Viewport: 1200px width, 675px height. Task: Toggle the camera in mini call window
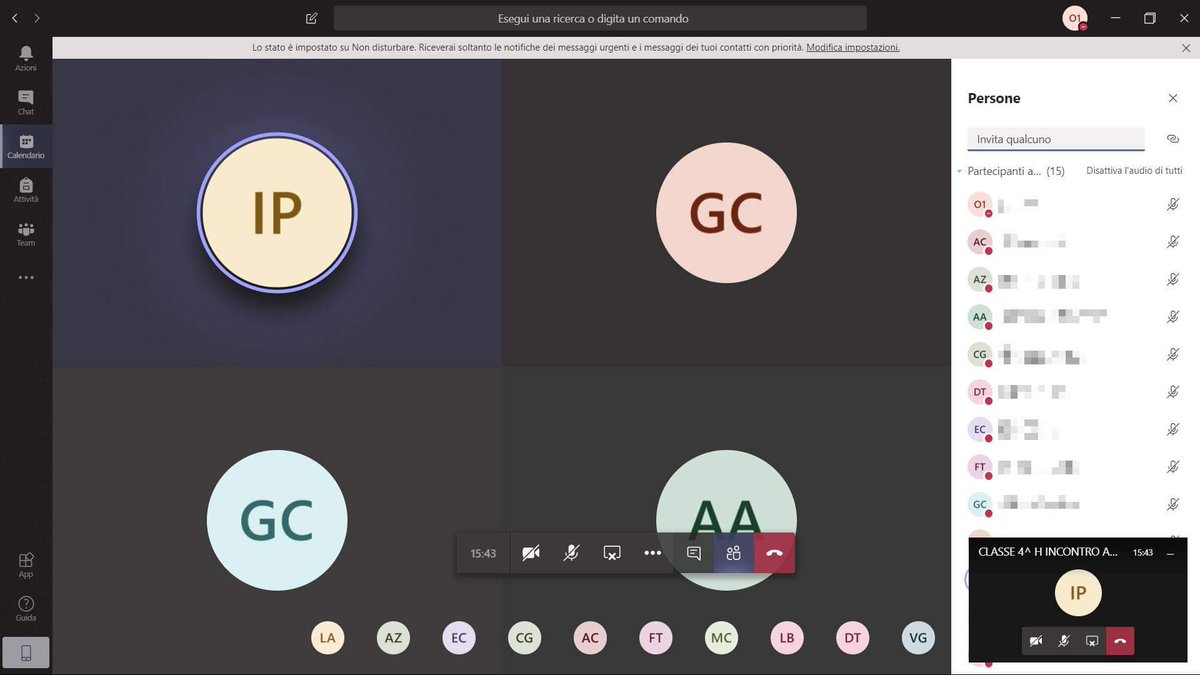click(x=1036, y=641)
